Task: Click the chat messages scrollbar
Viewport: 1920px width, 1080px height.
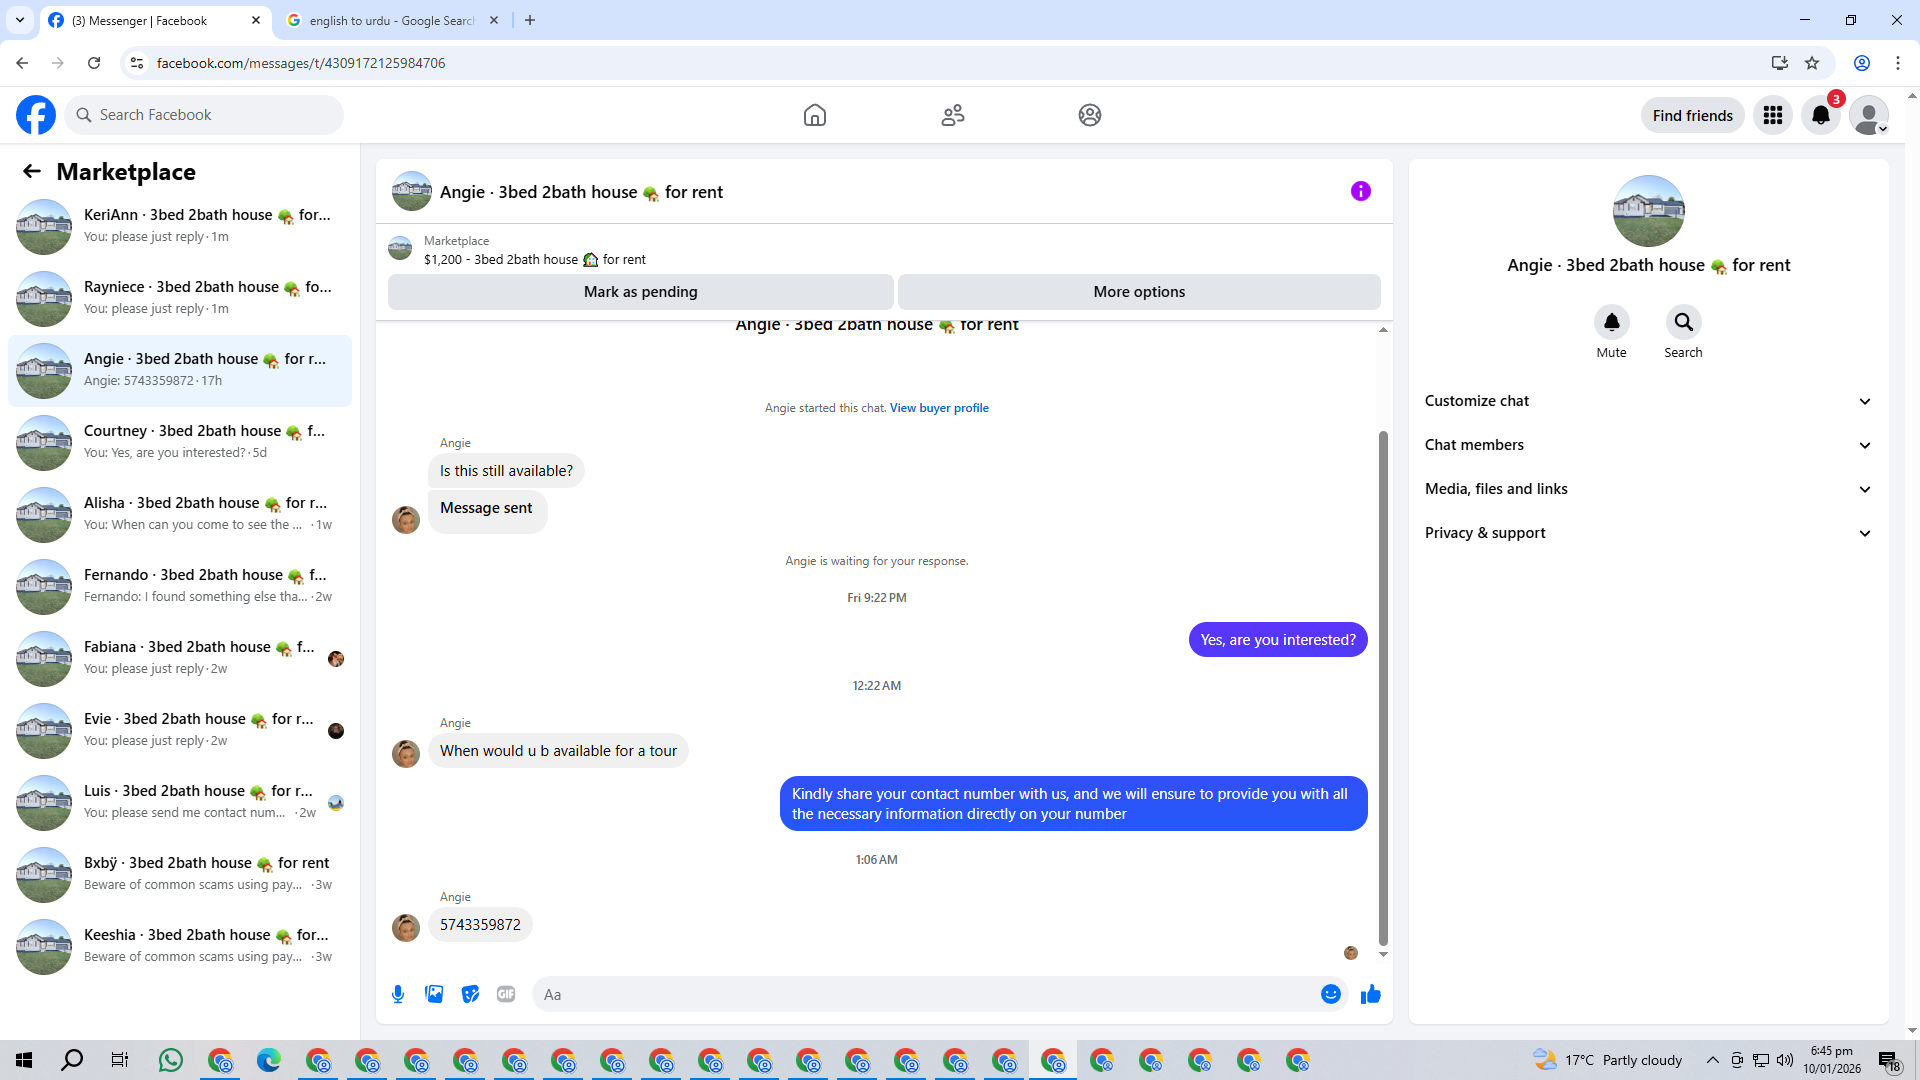Action: 1383,688
